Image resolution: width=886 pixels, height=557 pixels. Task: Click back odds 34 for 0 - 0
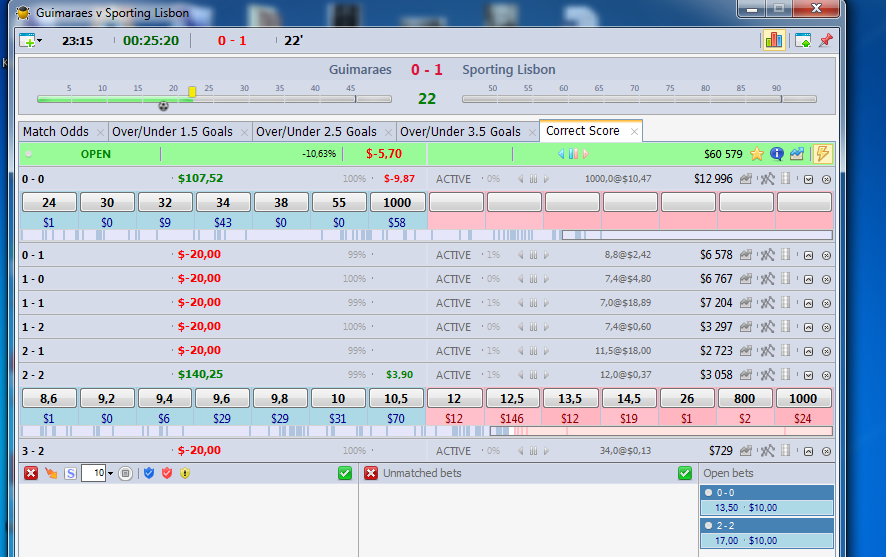click(223, 202)
